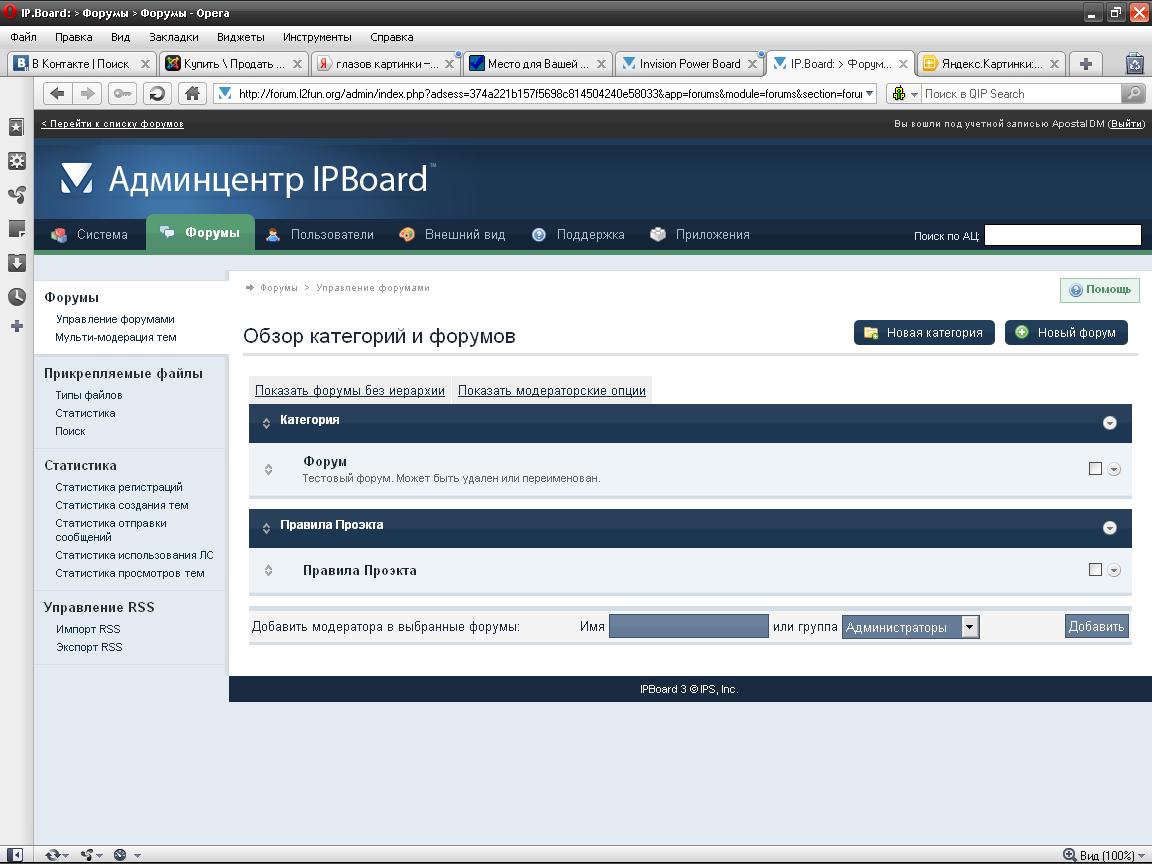Click Перейти к списку форумов link

[x=112, y=124]
